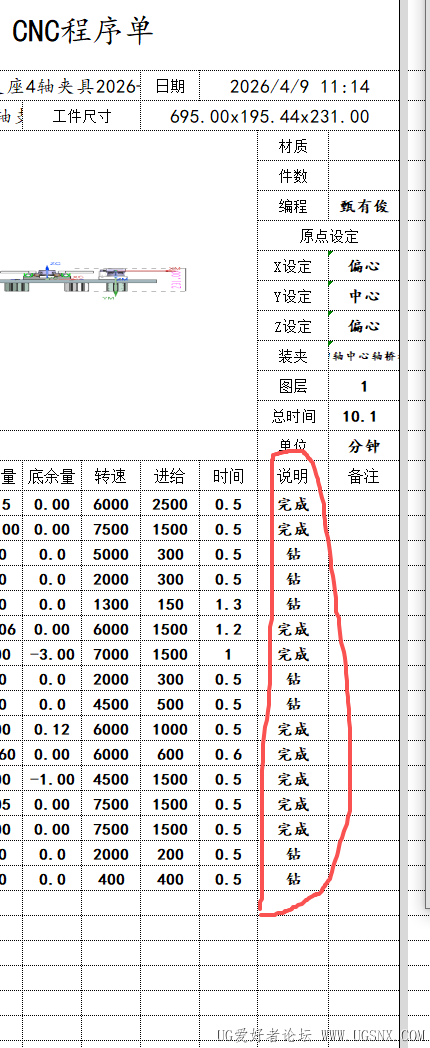
Task: Select the empty value cell beside 材质
Action: tap(364, 146)
